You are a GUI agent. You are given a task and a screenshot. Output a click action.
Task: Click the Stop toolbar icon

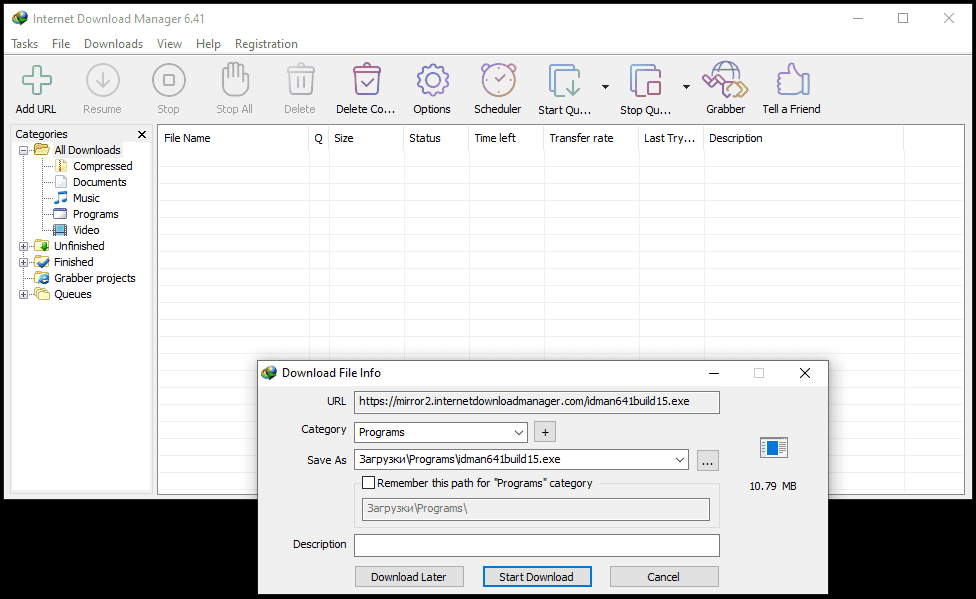(x=169, y=80)
